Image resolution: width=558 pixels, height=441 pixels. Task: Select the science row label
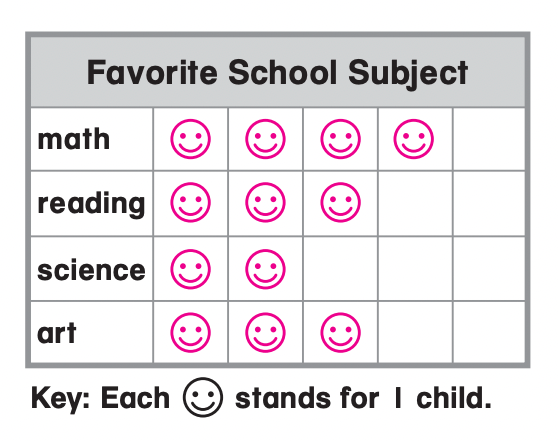[91, 270]
